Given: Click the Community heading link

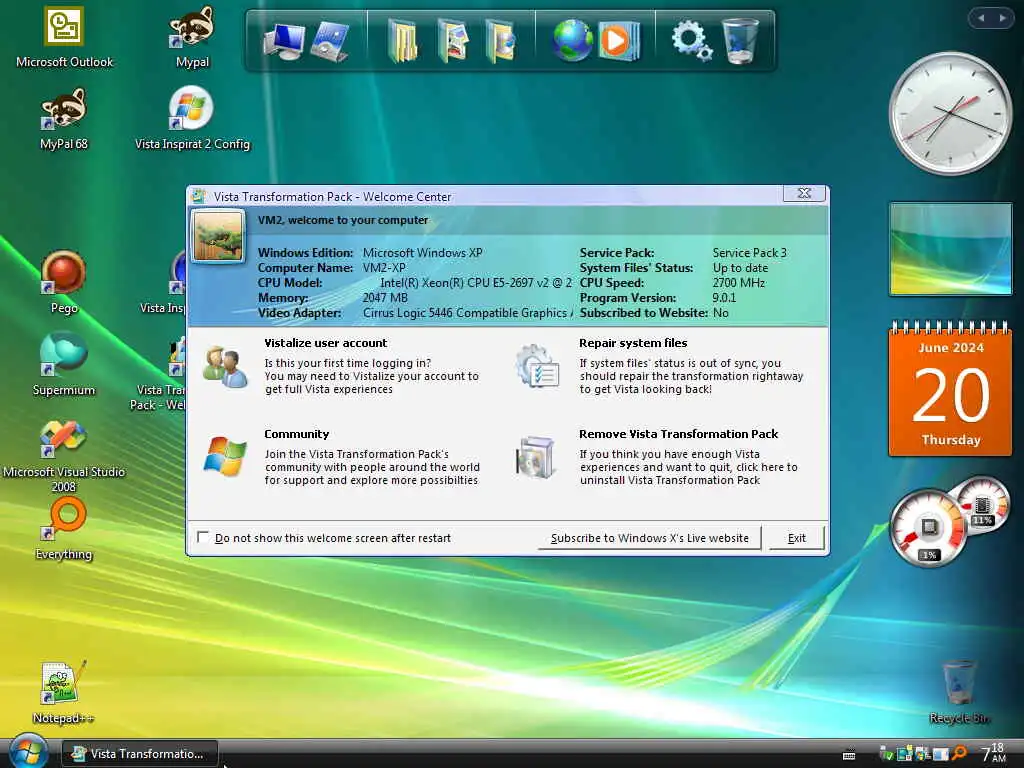Looking at the screenshot, I should (296, 434).
